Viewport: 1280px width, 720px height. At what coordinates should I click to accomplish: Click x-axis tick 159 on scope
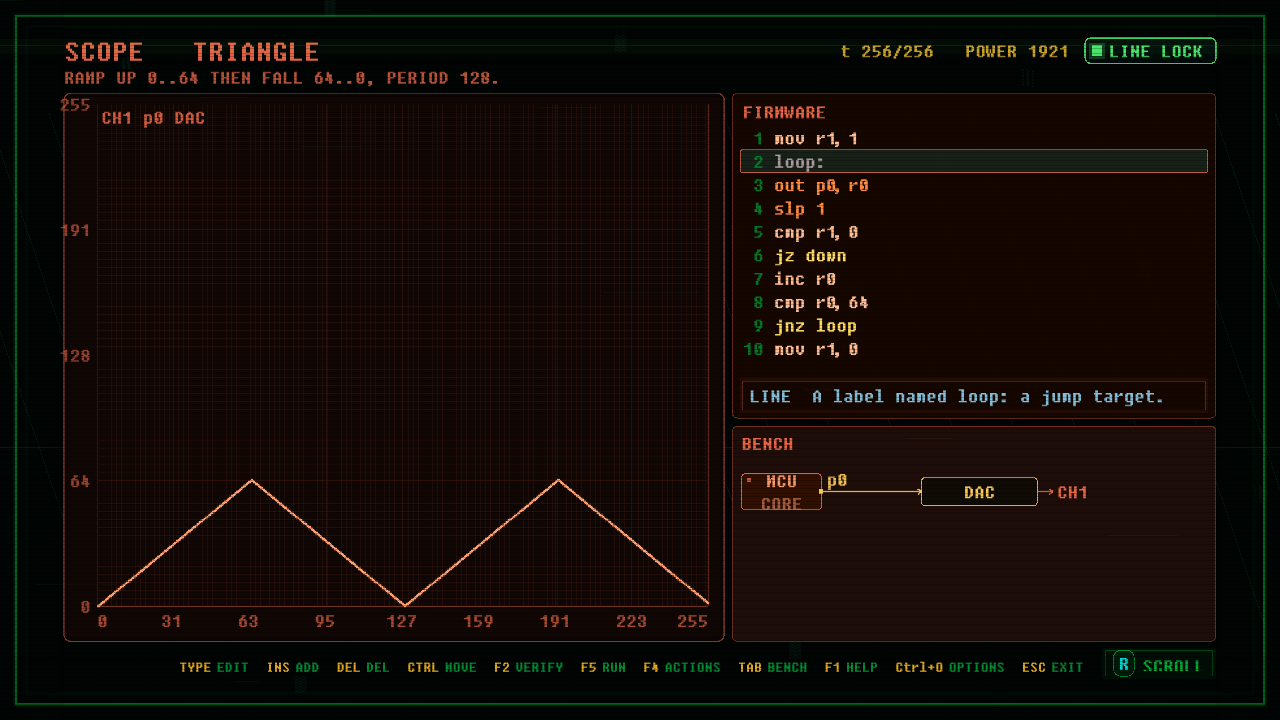click(478, 622)
